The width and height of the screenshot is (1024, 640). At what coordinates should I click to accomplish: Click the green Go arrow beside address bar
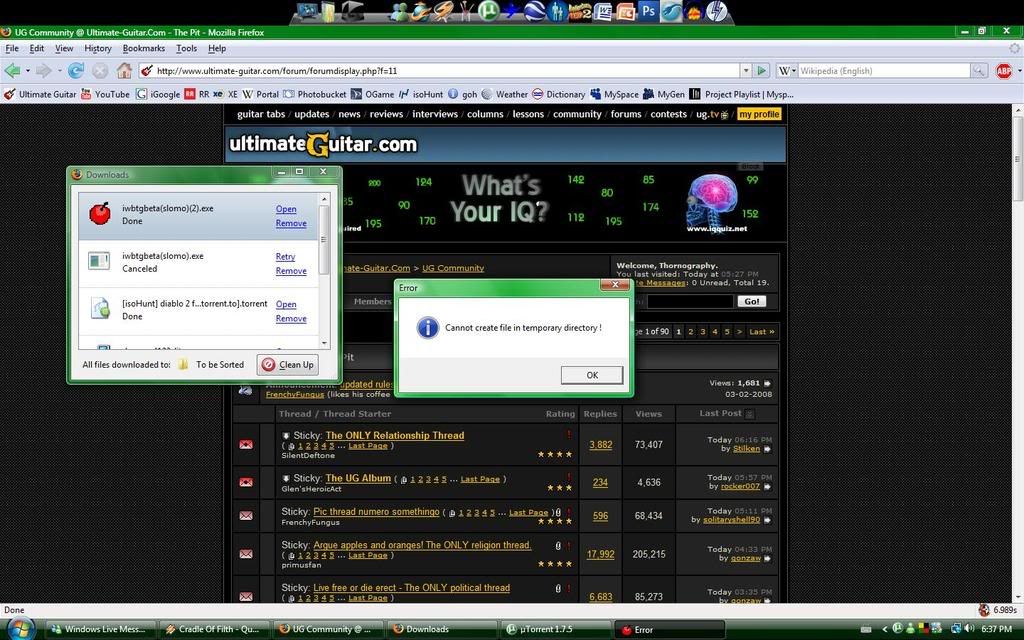point(762,71)
